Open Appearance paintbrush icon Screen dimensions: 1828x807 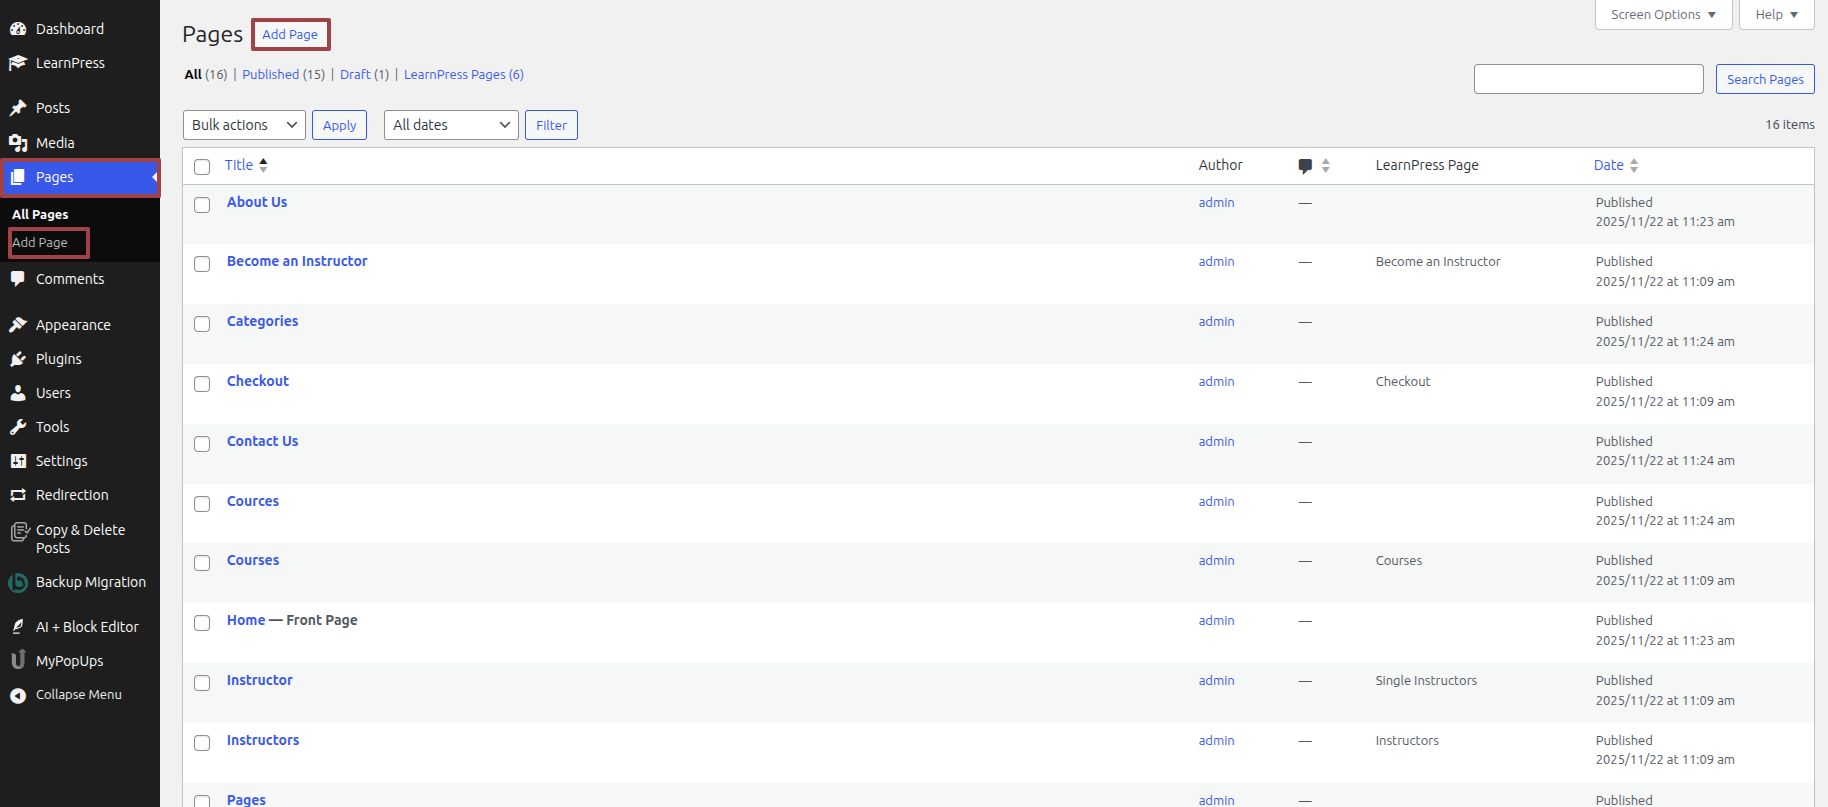pos(18,325)
